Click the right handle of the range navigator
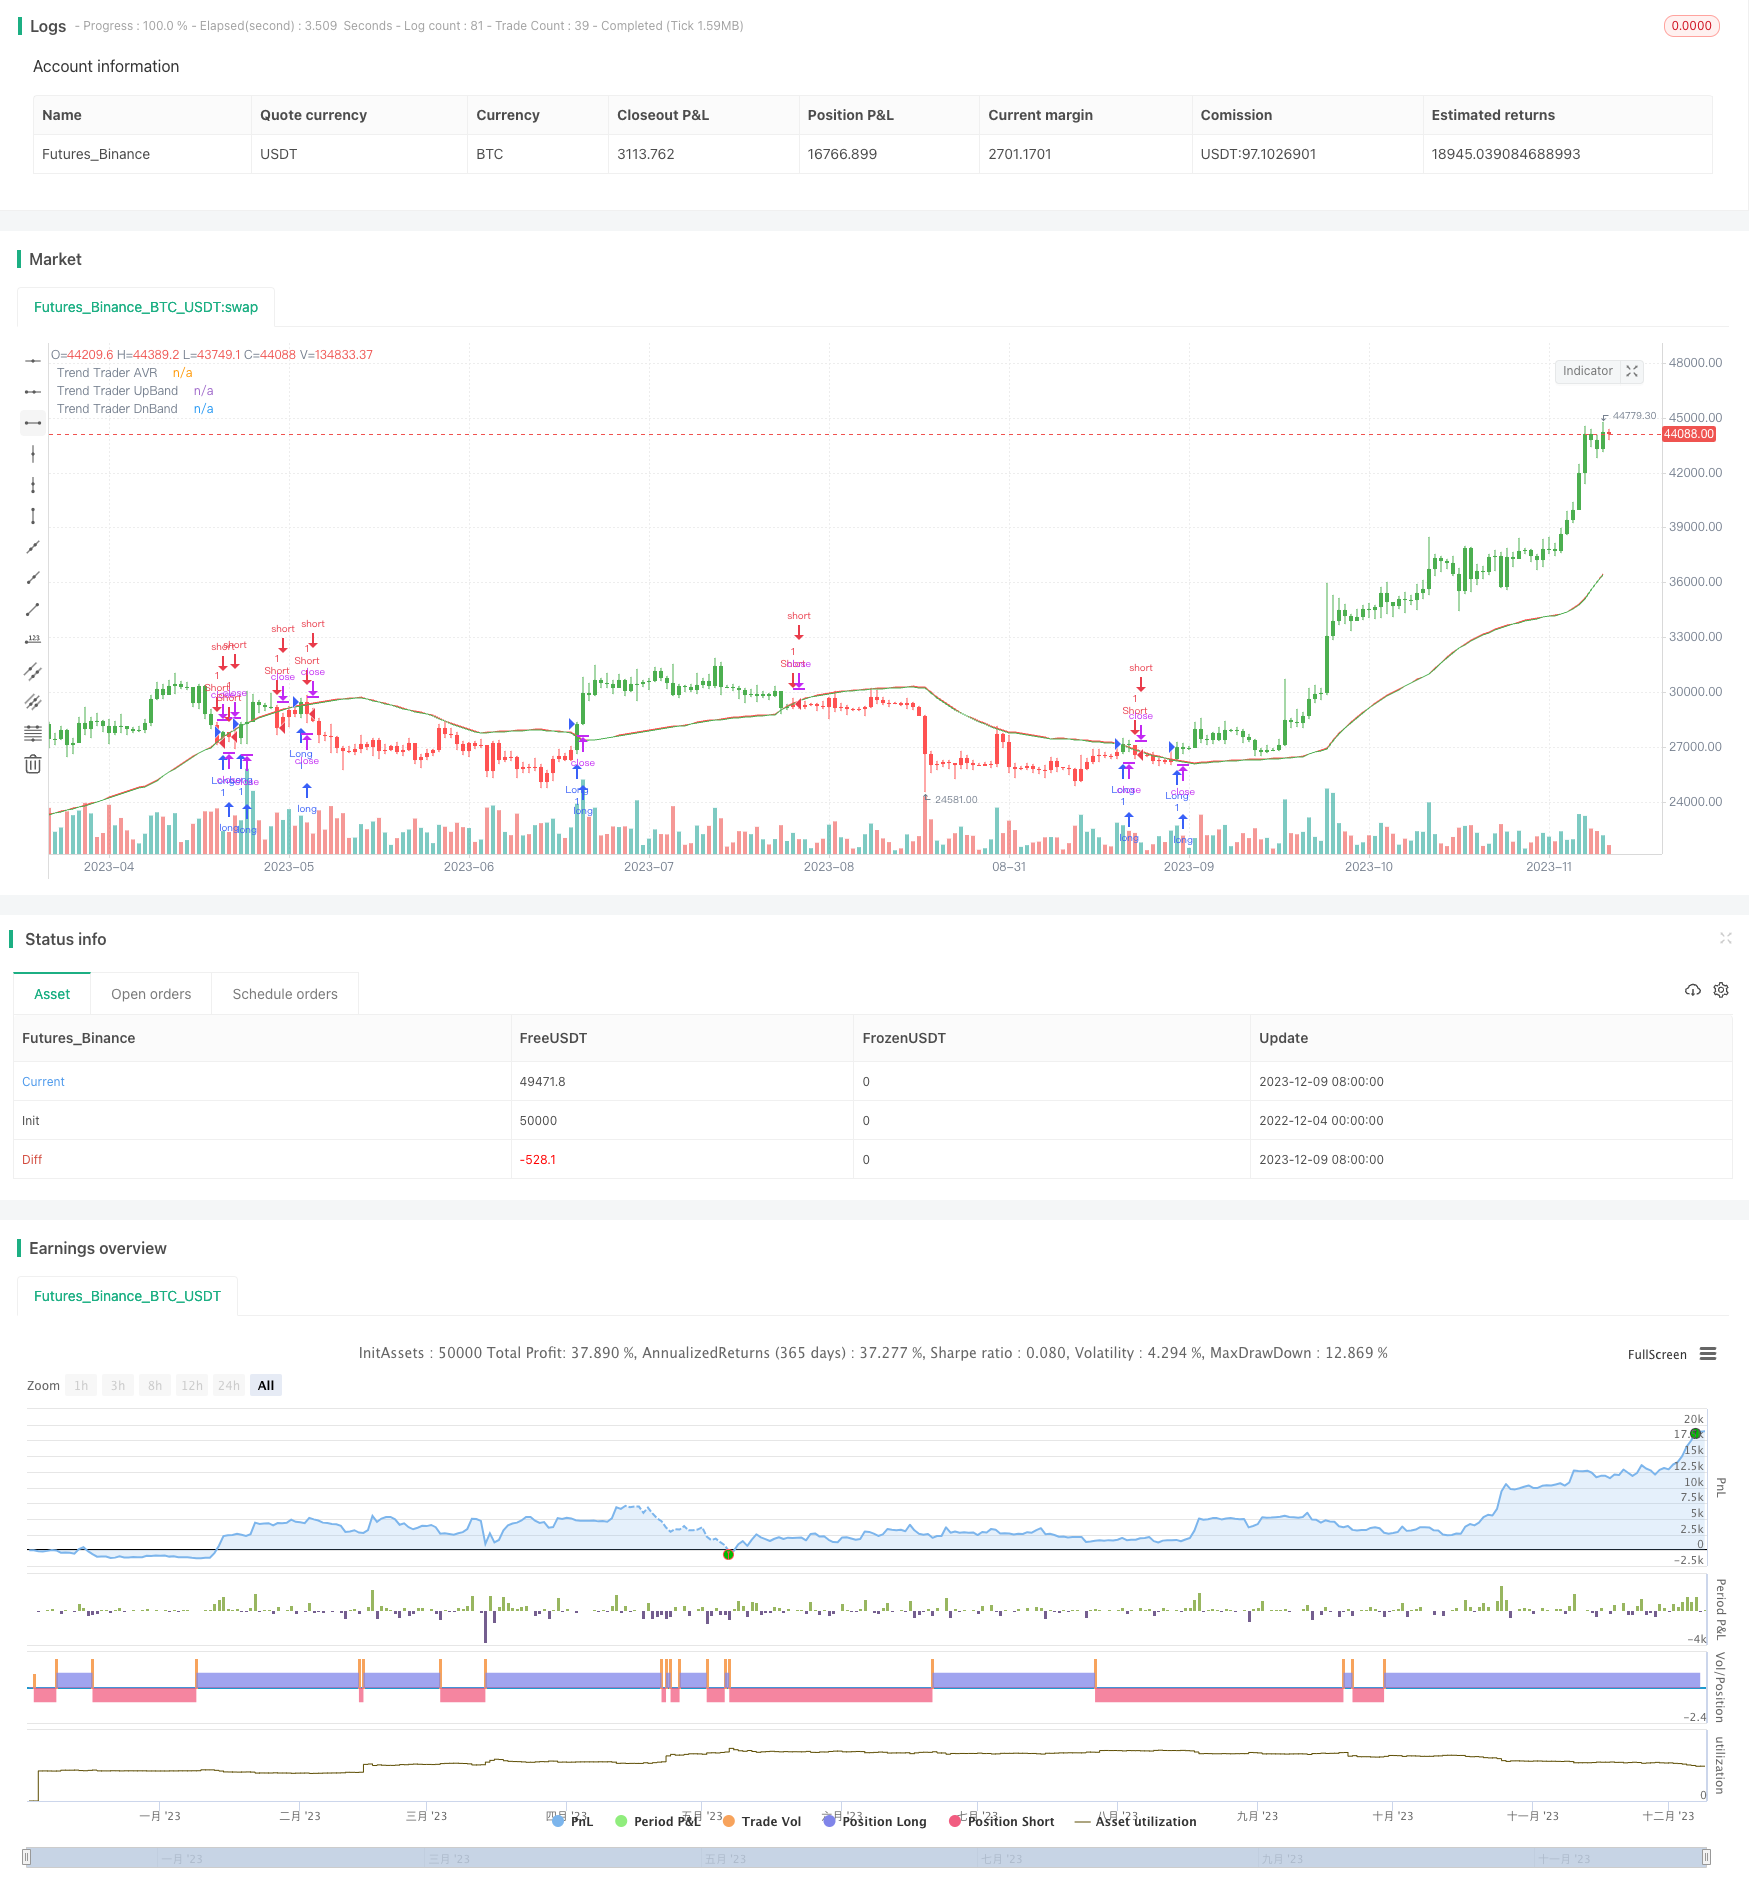The height and width of the screenshot is (1897, 1749). pyautogui.click(x=1707, y=1857)
